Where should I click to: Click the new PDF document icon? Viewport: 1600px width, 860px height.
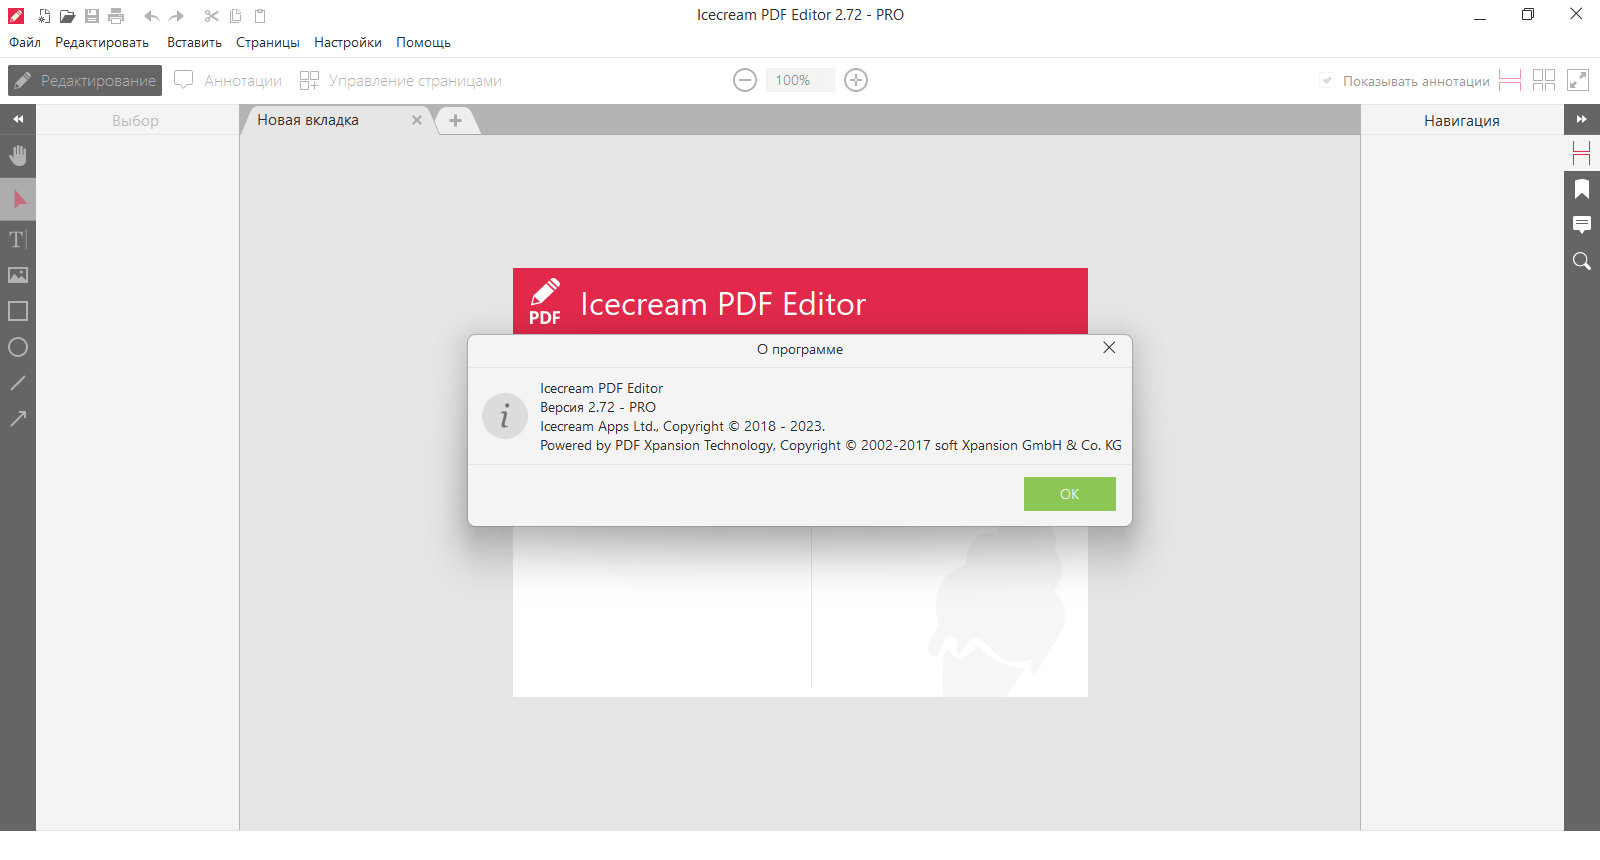[43, 16]
